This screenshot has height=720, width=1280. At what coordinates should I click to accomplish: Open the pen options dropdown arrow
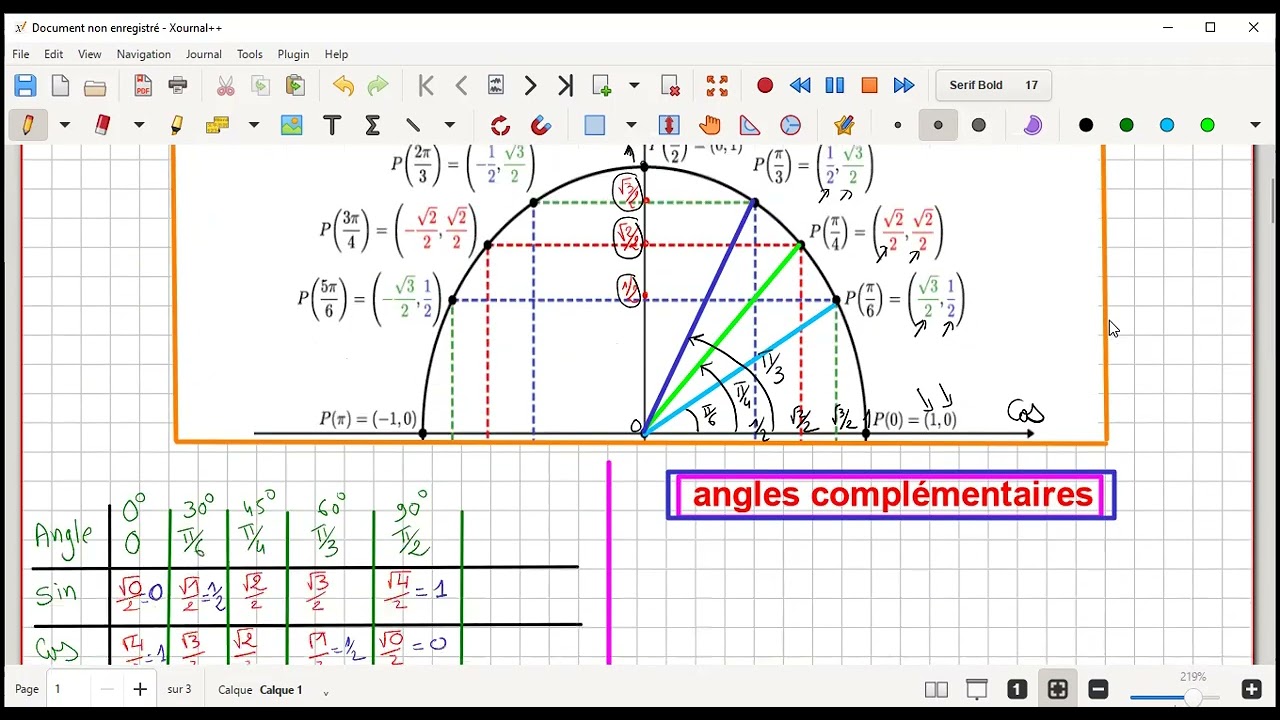tap(65, 125)
